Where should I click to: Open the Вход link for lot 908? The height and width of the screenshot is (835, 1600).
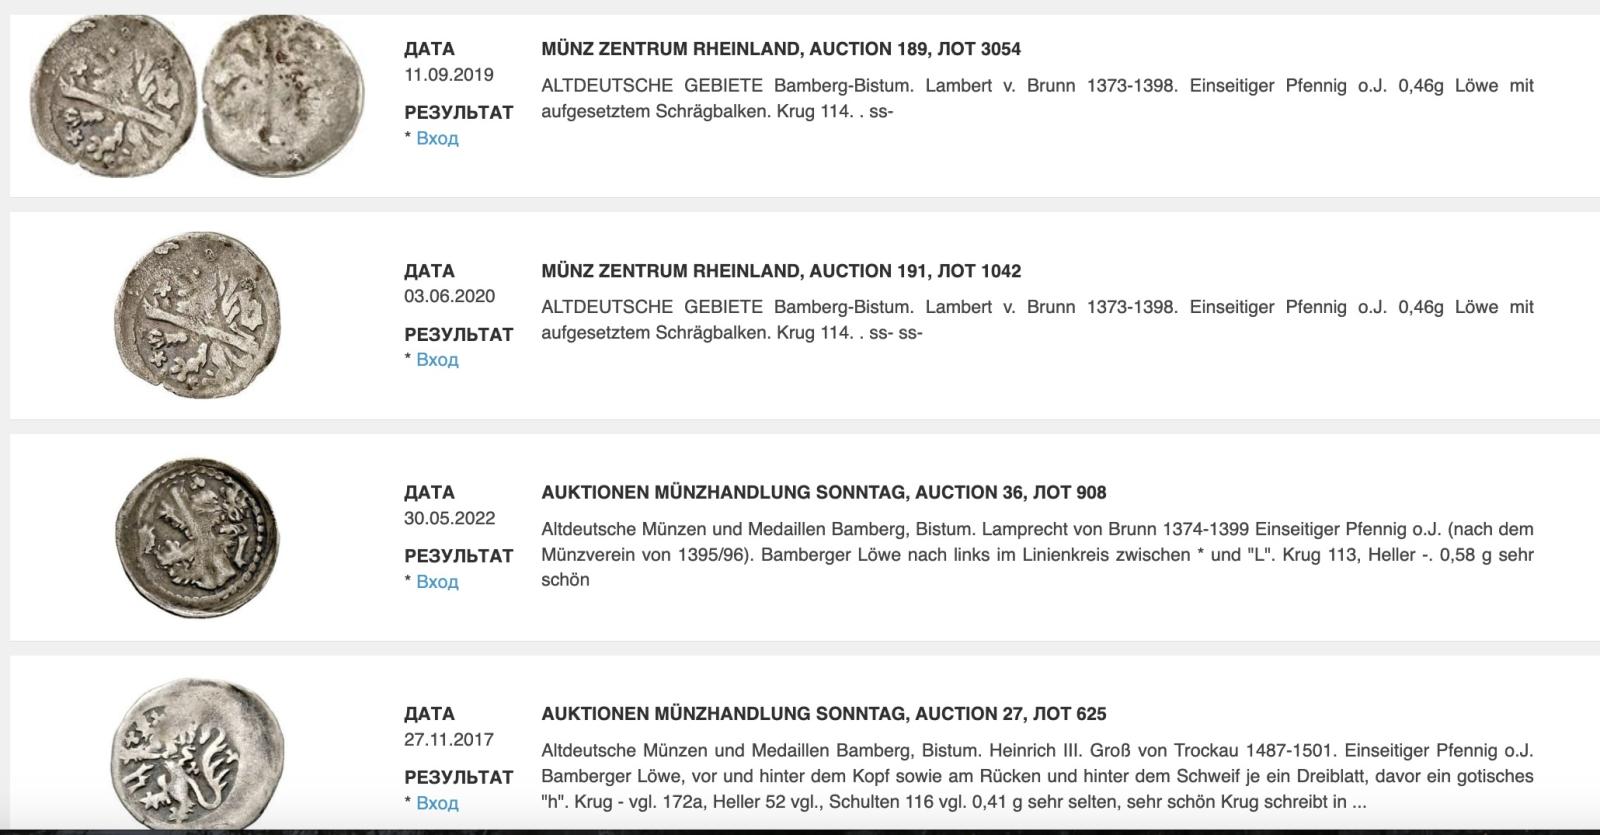coord(437,581)
